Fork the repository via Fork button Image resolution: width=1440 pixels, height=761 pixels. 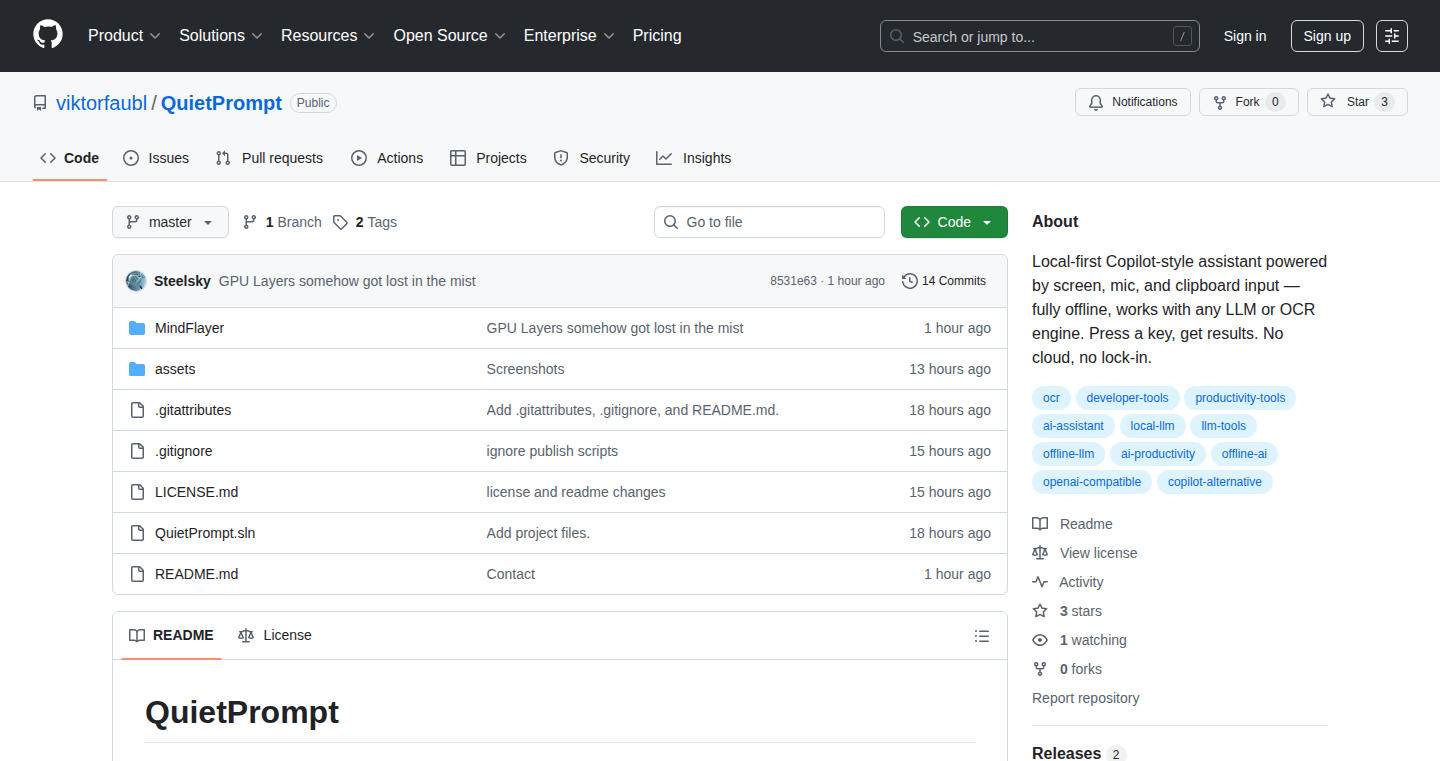pyautogui.click(x=1248, y=102)
